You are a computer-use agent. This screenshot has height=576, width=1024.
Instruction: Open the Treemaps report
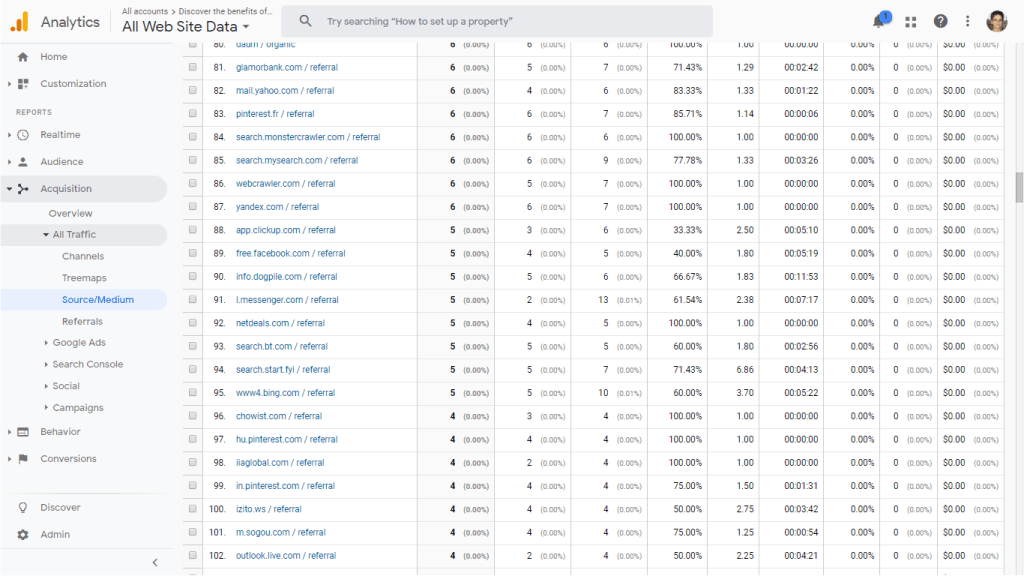84,278
